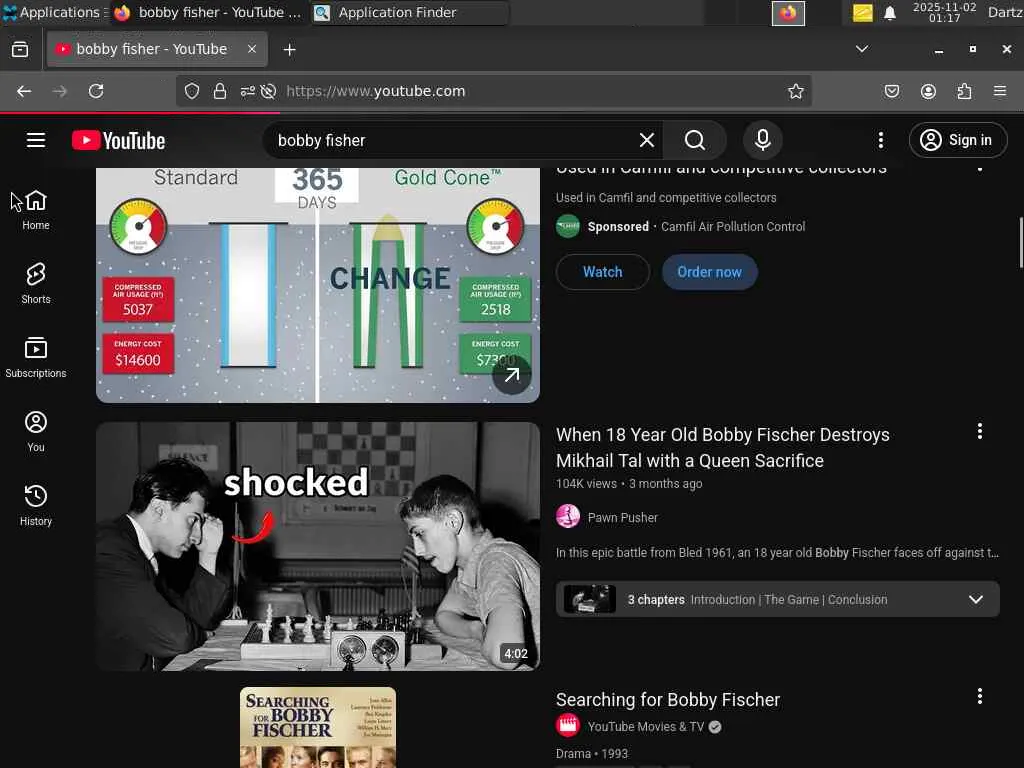Open the Pawn Pusher channel name link

622,517
